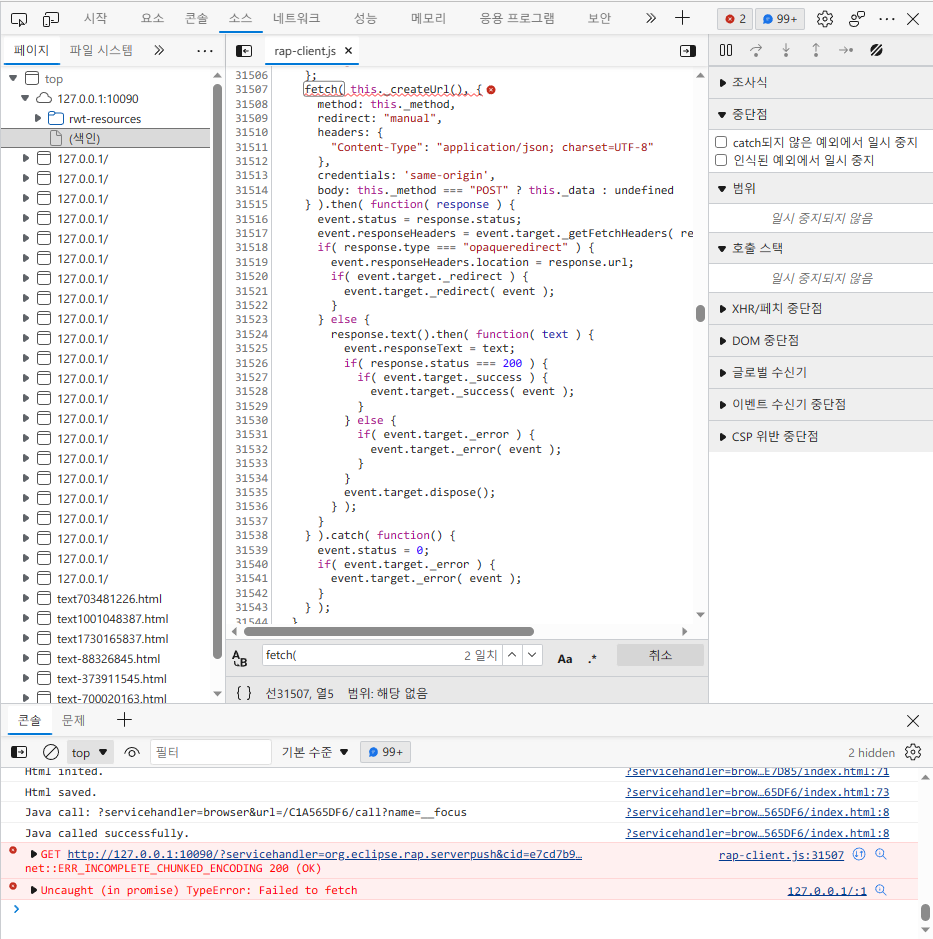
Task: Toggle pretty print curly braces icon
Action: point(244,693)
